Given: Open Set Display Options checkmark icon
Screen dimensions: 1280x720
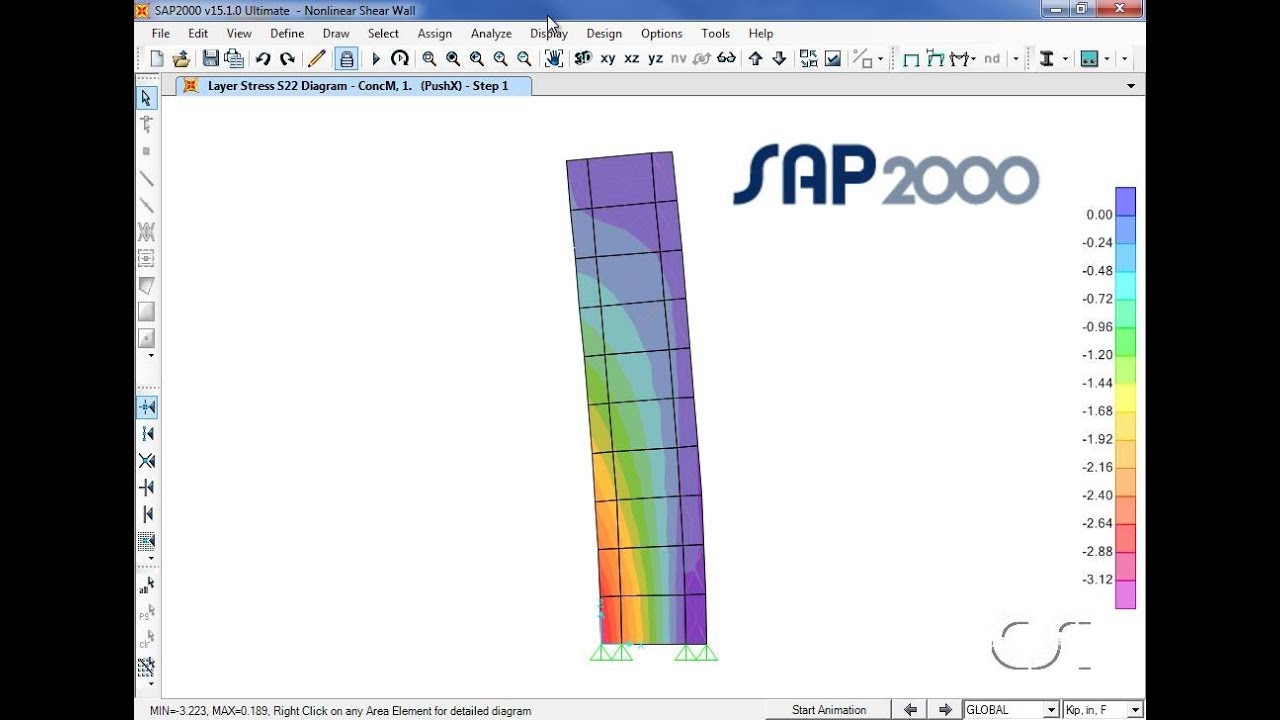Looking at the screenshot, I should pos(832,59).
